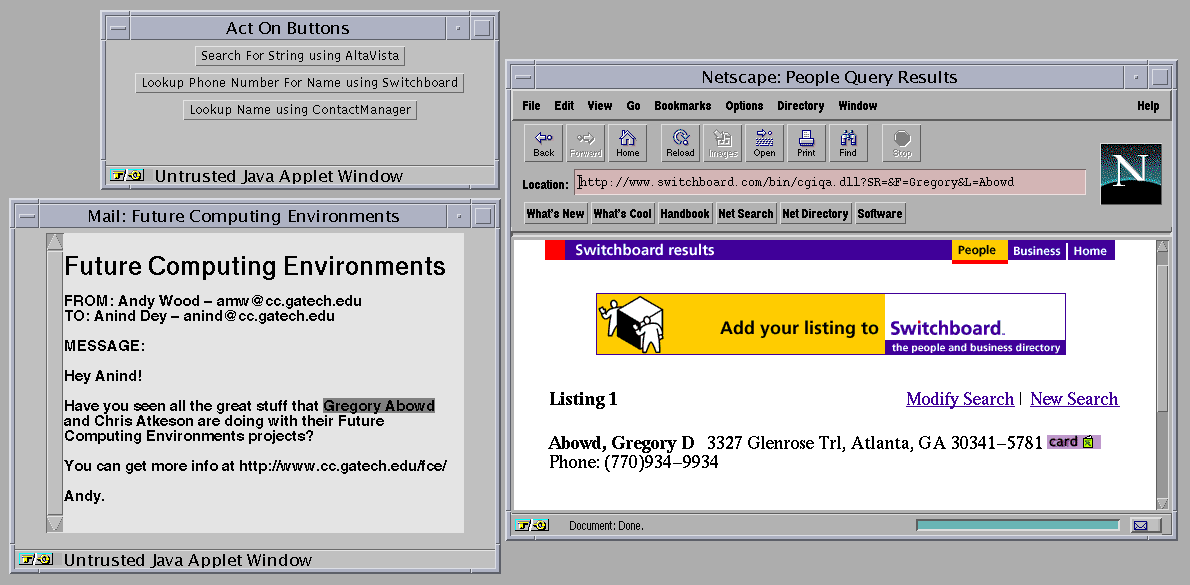1190x585 pixels.
Task: Click the Netscape N logo
Action: [x=1131, y=174]
